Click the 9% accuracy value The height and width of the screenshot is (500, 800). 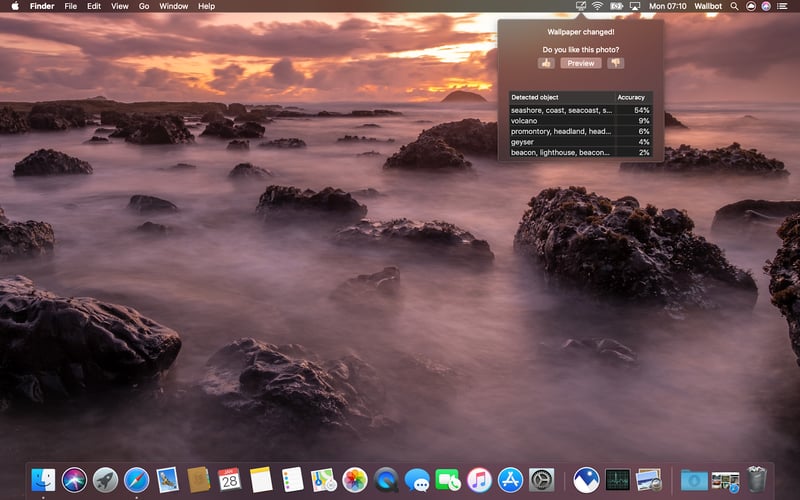644,121
